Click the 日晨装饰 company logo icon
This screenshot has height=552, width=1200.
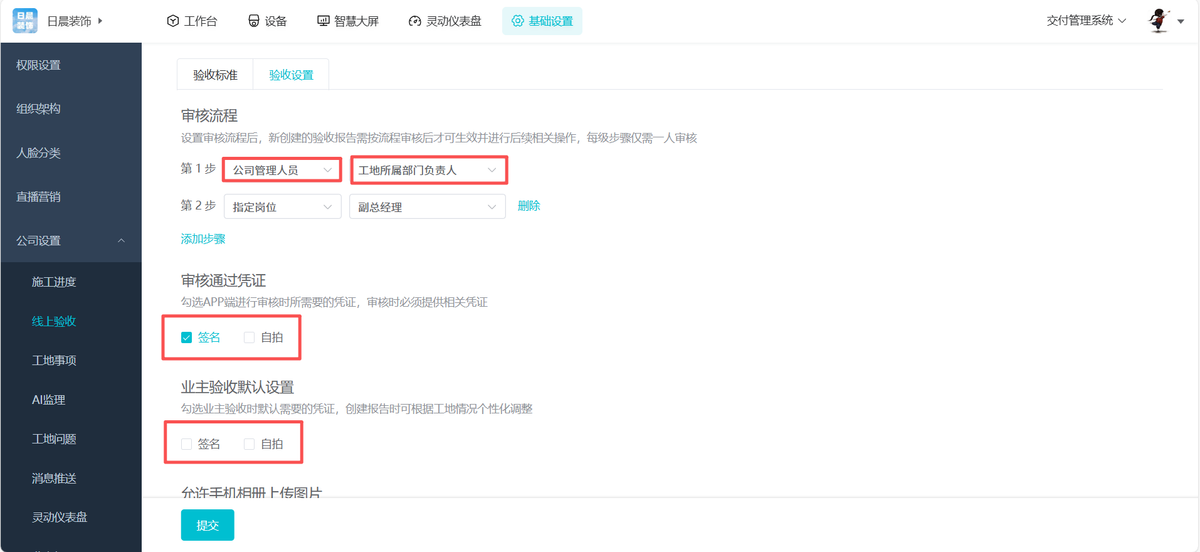point(25,21)
